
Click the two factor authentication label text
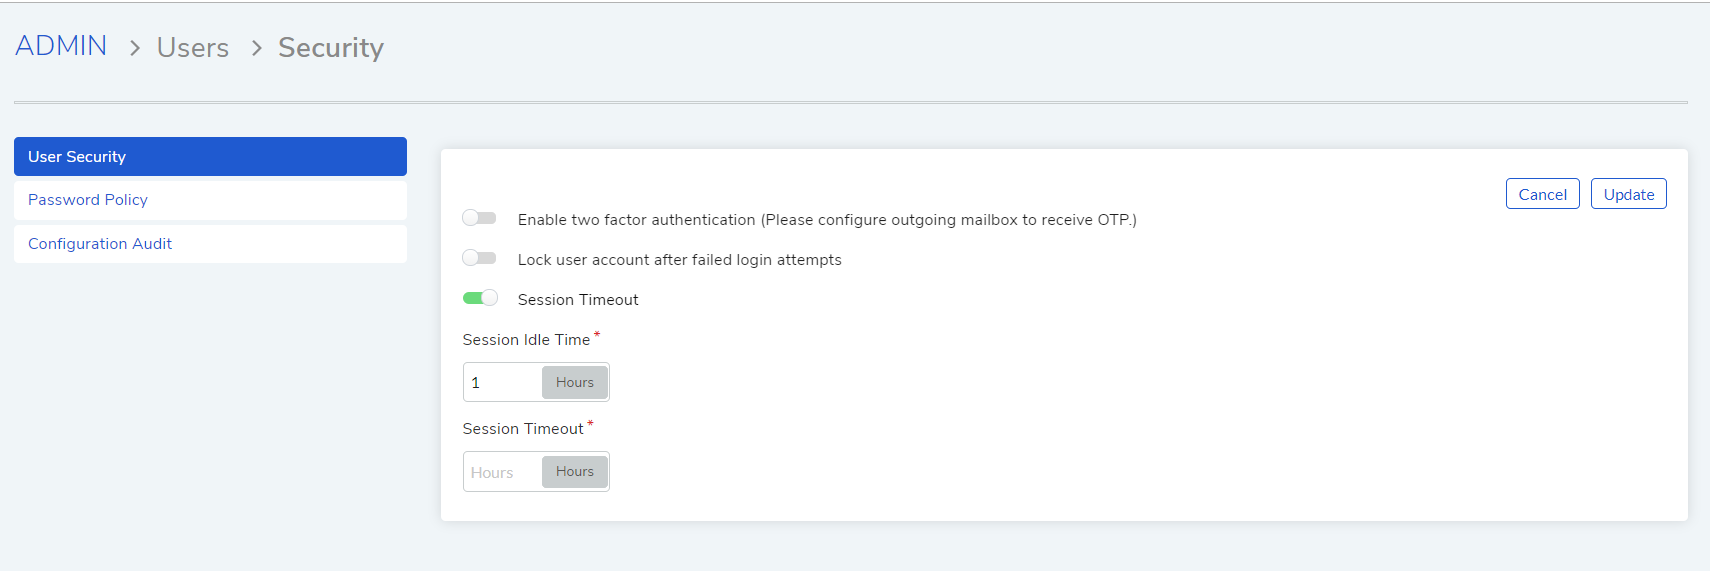pyautogui.click(x=827, y=220)
